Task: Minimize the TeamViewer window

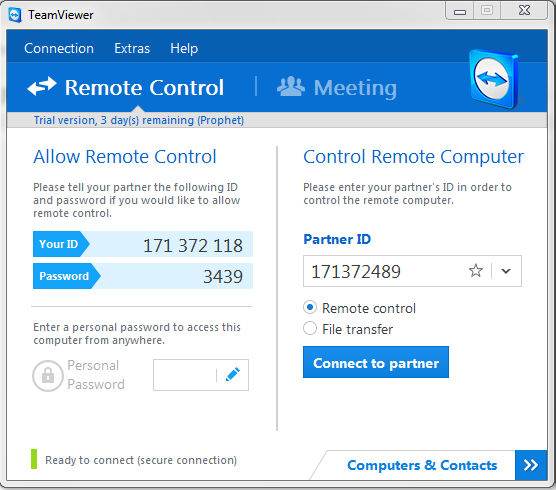Action: click(x=460, y=11)
